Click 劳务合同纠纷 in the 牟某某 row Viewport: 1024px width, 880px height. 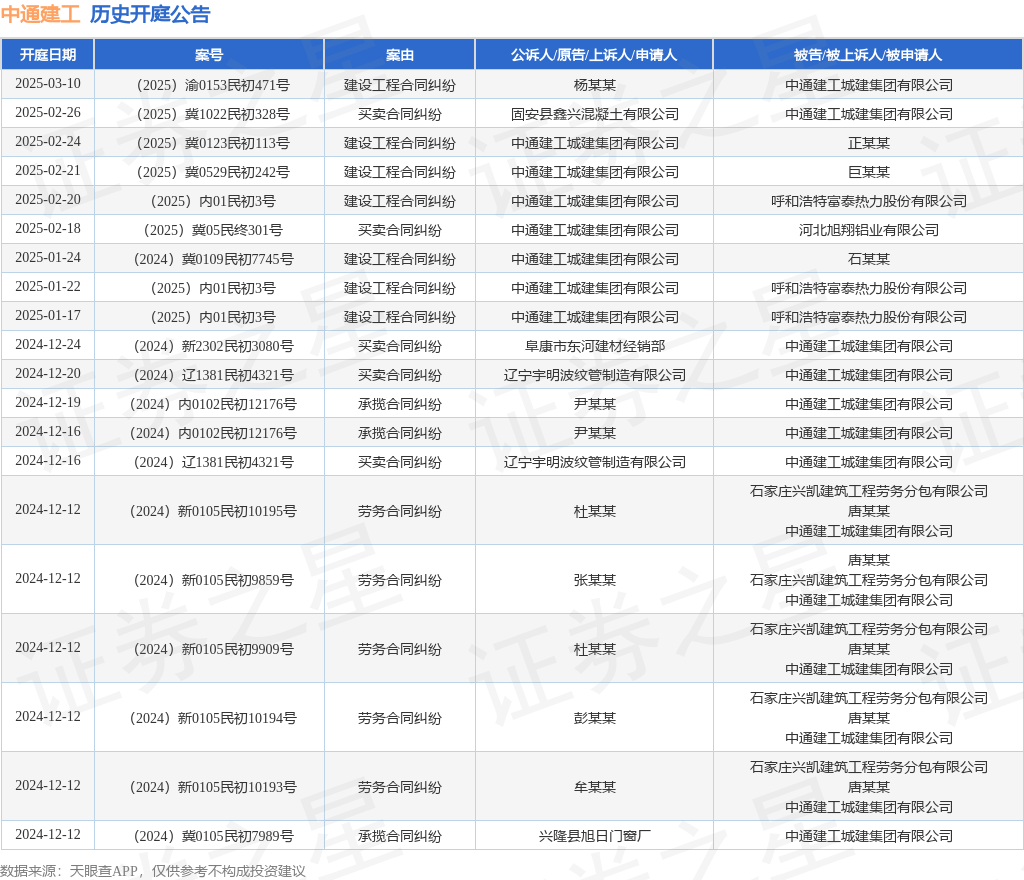tap(400, 787)
